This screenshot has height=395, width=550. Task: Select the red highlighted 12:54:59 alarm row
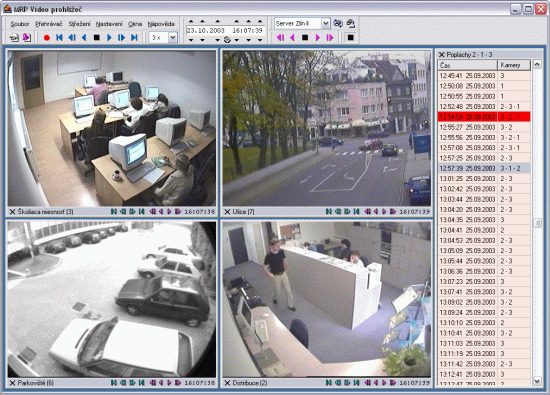pos(484,117)
